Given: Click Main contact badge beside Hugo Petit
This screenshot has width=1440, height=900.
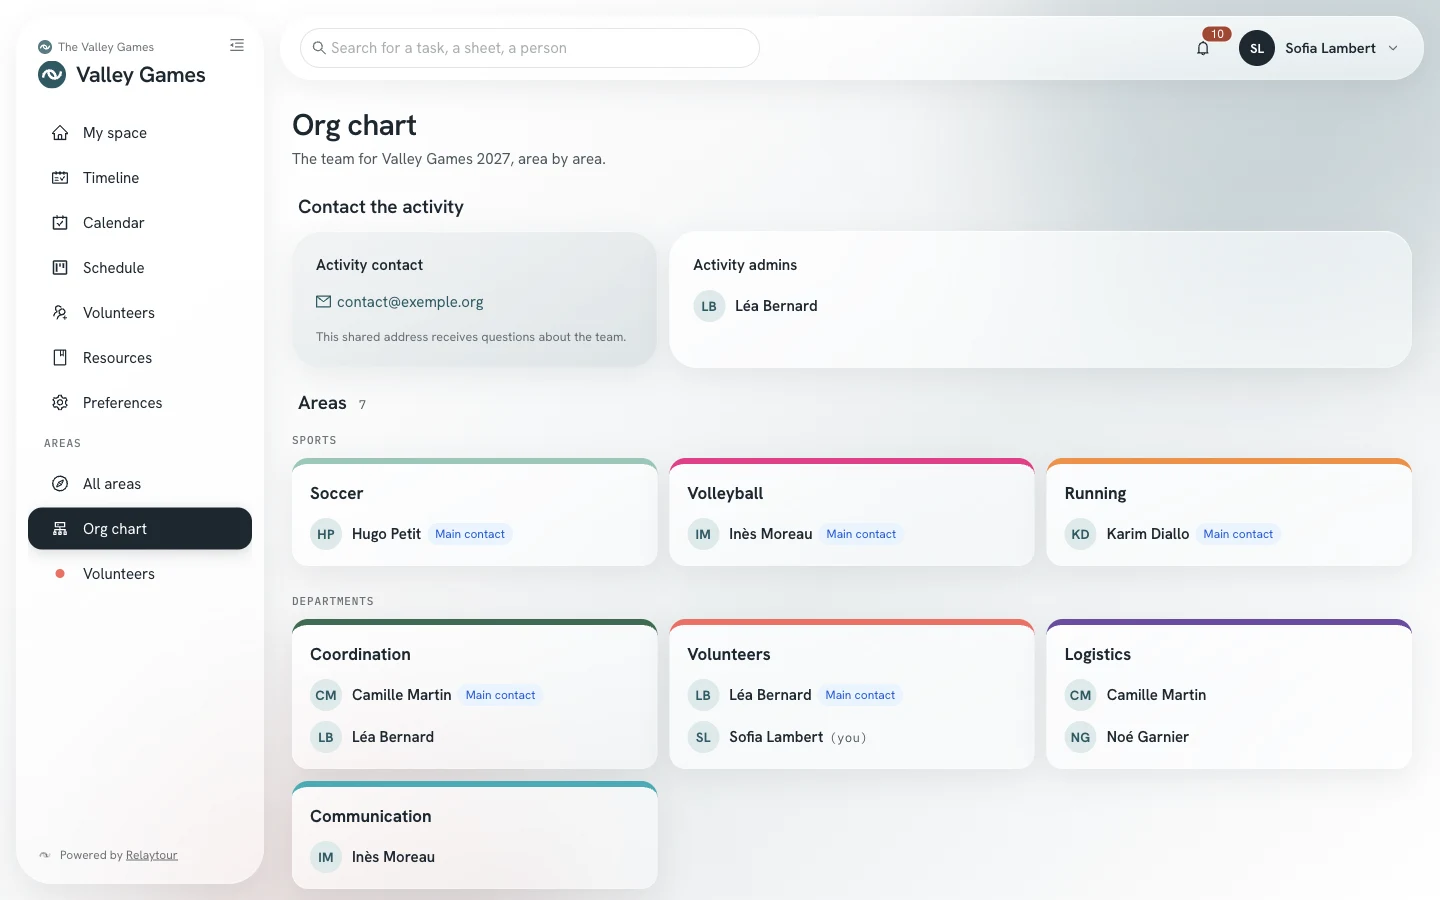Looking at the screenshot, I should [470, 534].
